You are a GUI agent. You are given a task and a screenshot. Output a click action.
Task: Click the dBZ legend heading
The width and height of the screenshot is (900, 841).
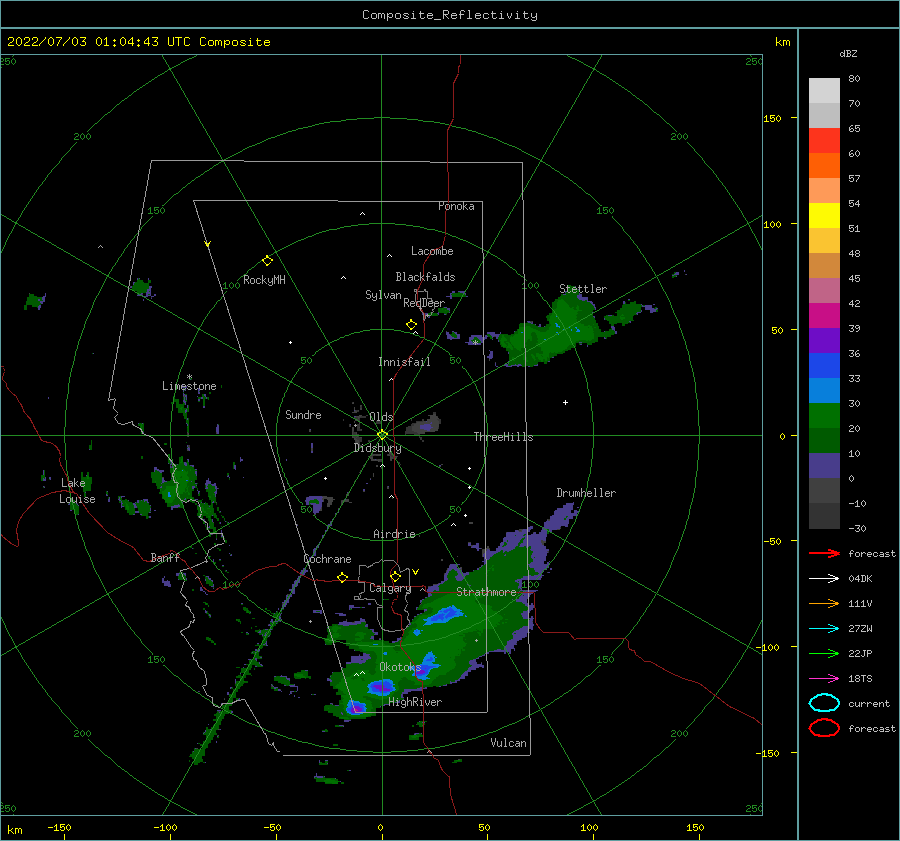coord(848,53)
